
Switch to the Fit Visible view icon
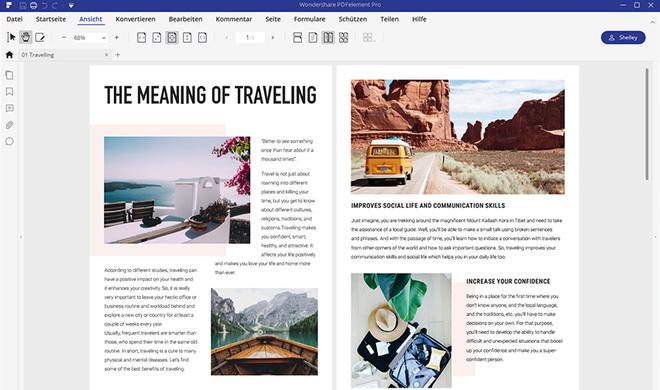click(x=202, y=37)
